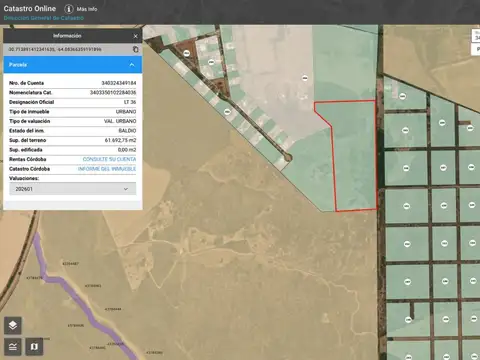Click the Designación Oficial label

pyautogui.click(x=31, y=102)
